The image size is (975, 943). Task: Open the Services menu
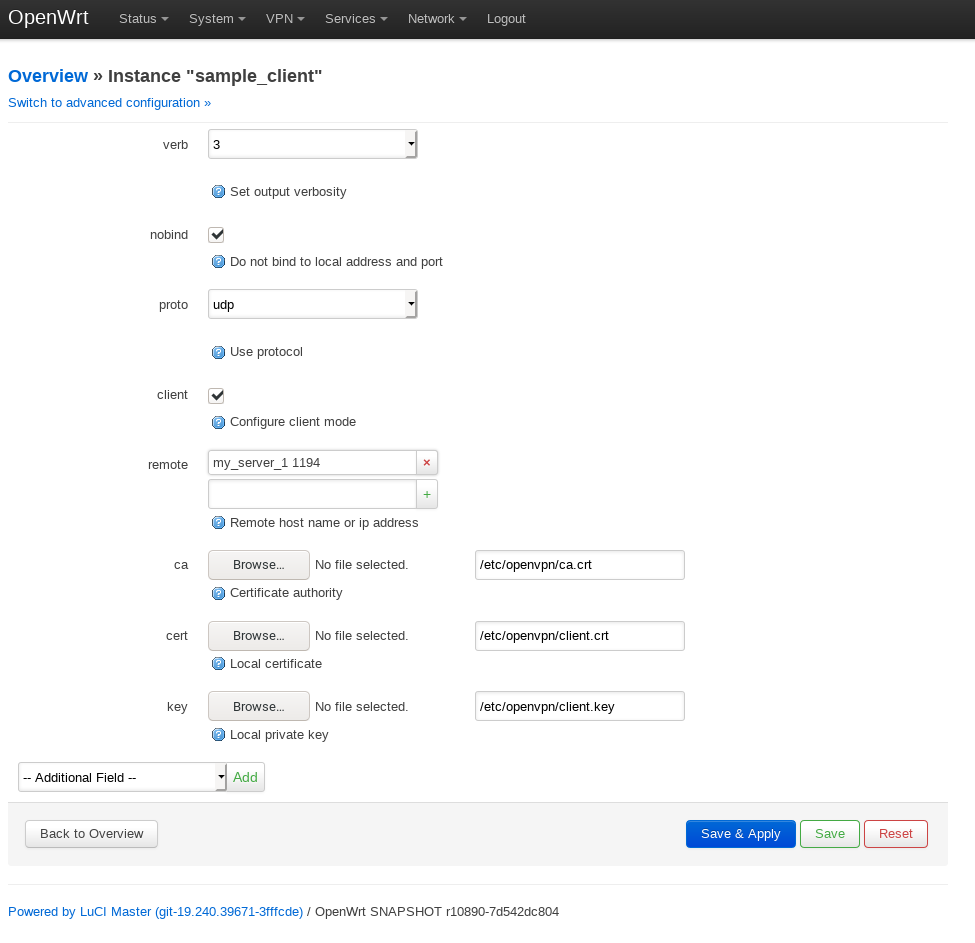(356, 19)
